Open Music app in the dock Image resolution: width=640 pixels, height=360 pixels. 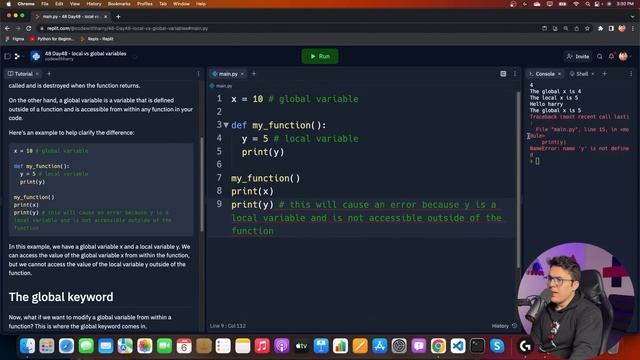point(262,346)
